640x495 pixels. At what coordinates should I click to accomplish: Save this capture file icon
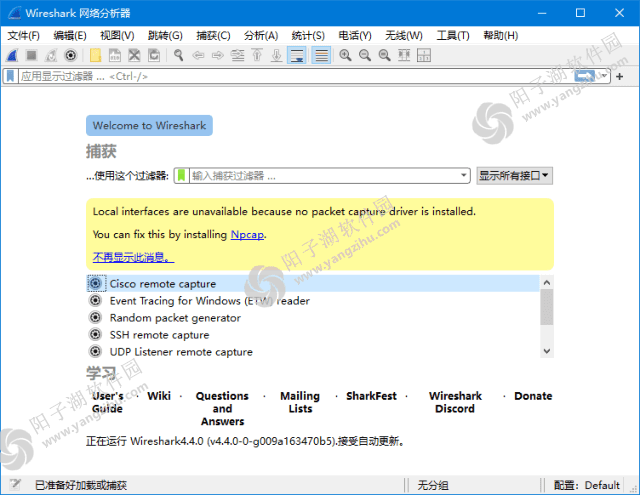(x=115, y=55)
